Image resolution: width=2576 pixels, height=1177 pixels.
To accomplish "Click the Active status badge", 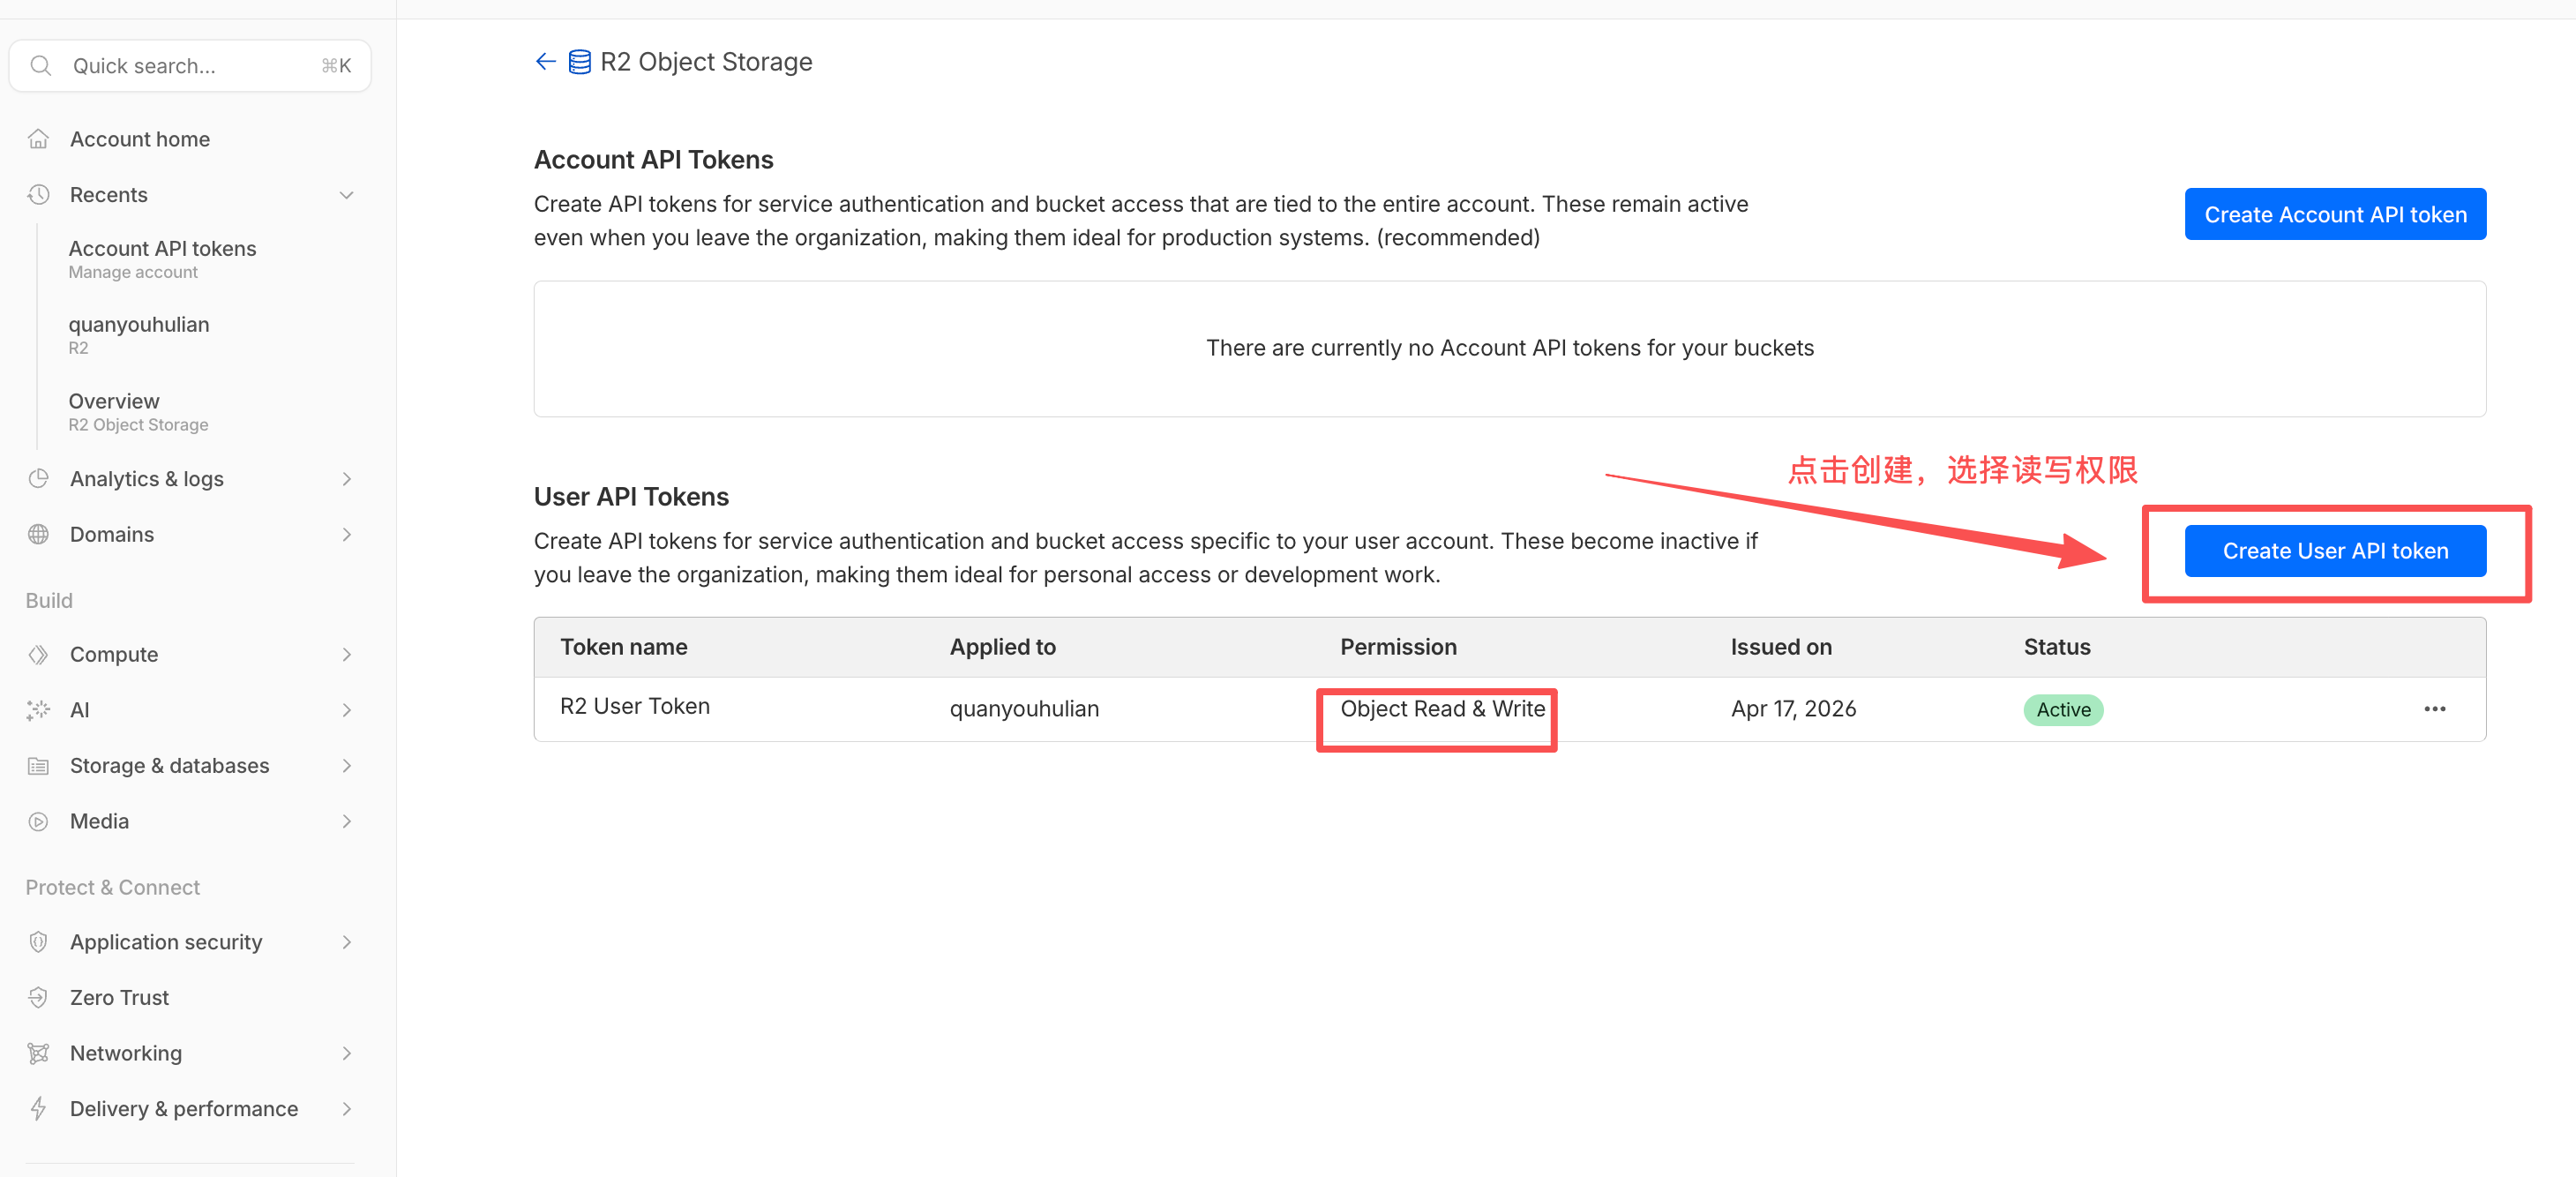I will pyautogui.click(x=2063, y=710).
